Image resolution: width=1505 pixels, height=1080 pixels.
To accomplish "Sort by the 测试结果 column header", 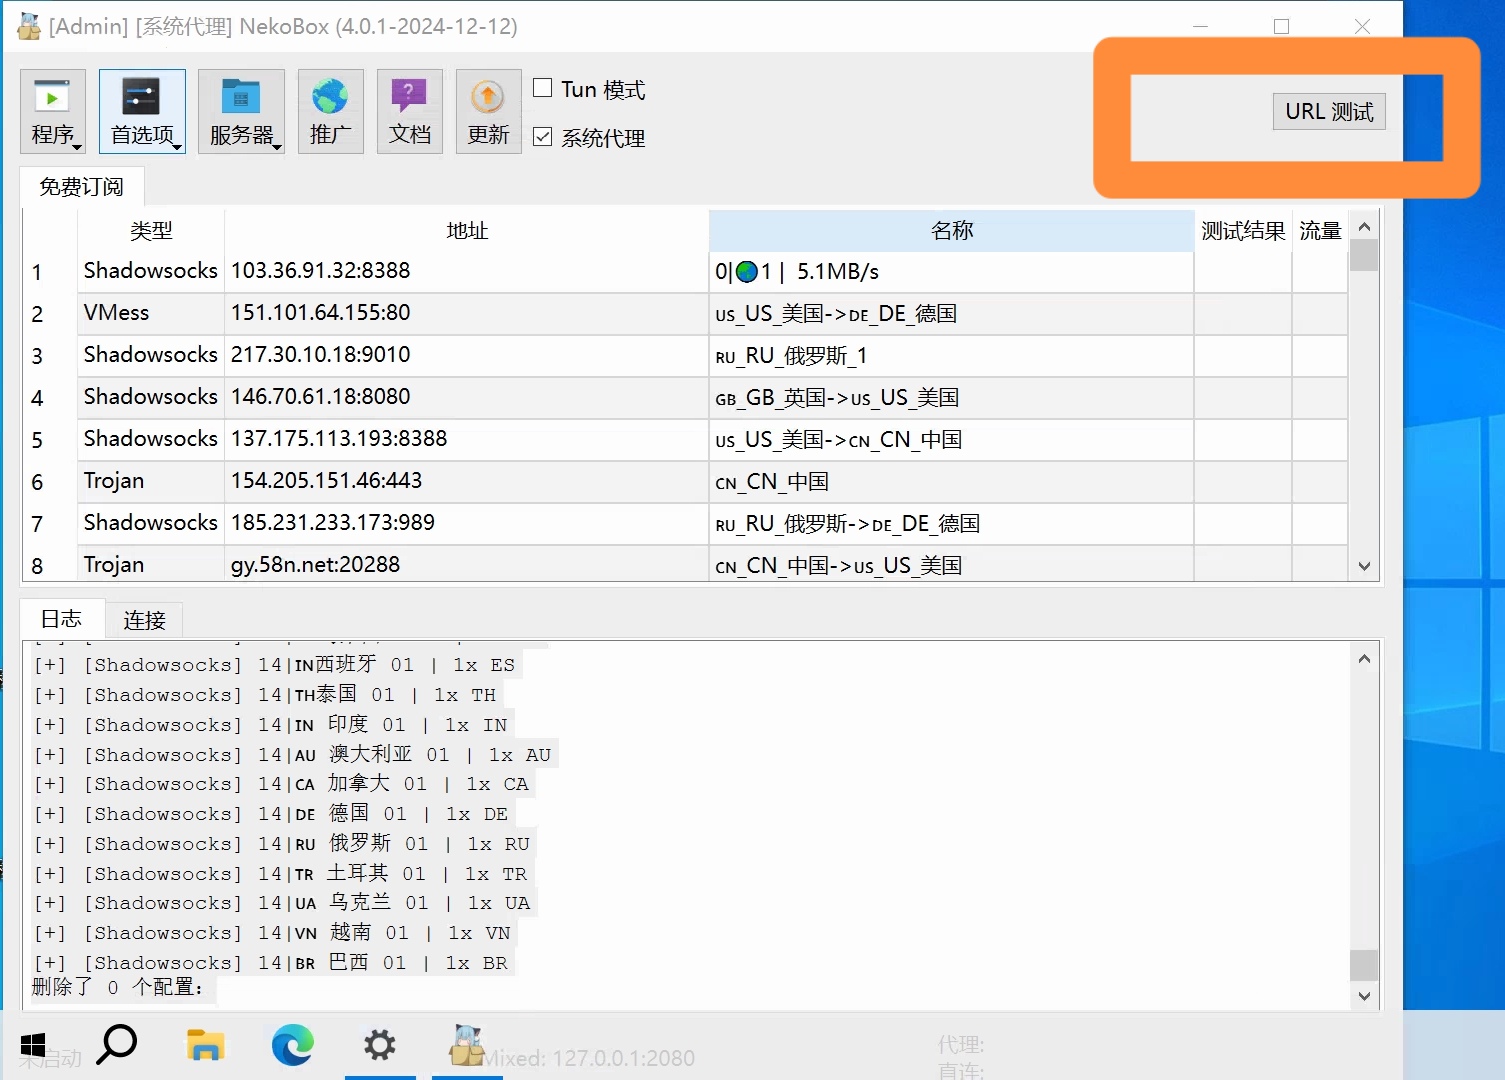I will [x=1243, y=230].
